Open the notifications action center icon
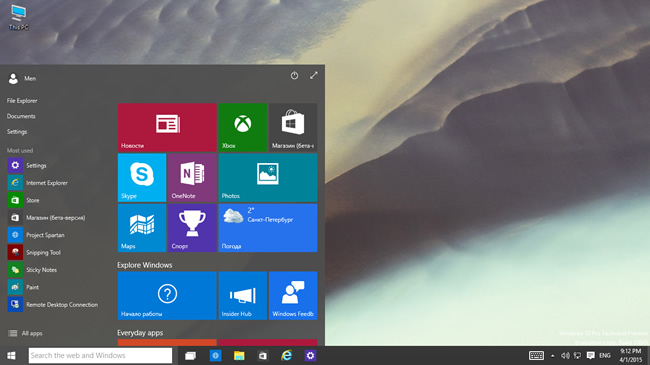650x365 pixels. pos(591,355)
